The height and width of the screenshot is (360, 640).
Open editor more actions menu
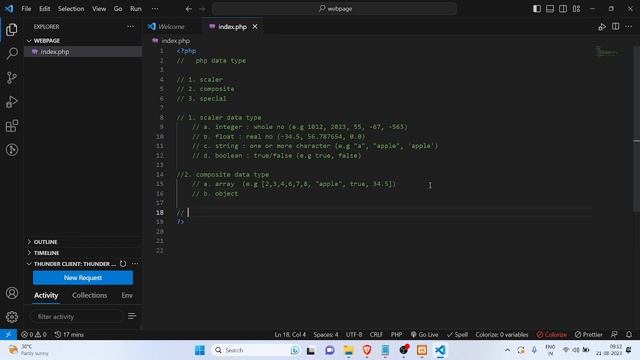(x=629, y=27)
